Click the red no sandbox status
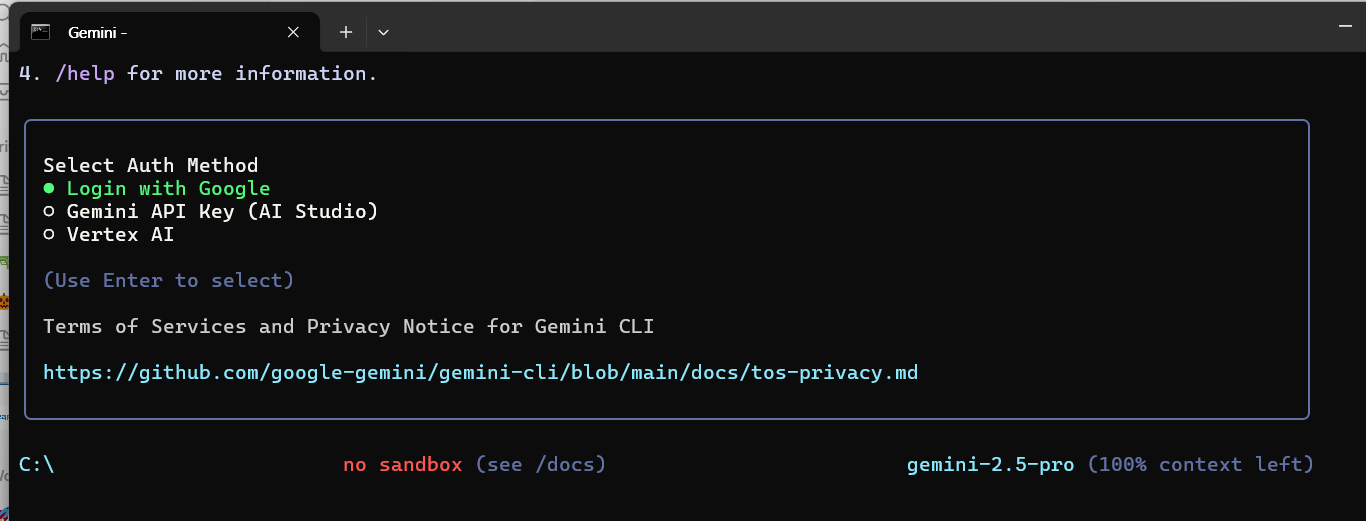This screenshot has width=1366, height=521. (403, 464)
